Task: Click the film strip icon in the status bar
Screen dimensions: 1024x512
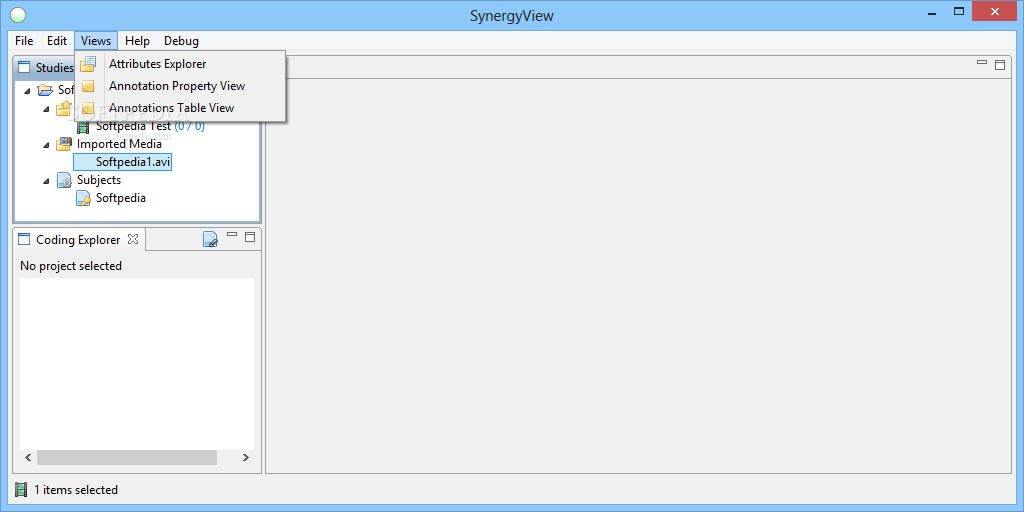Action: pyautogui.click(x=21, y=490)
